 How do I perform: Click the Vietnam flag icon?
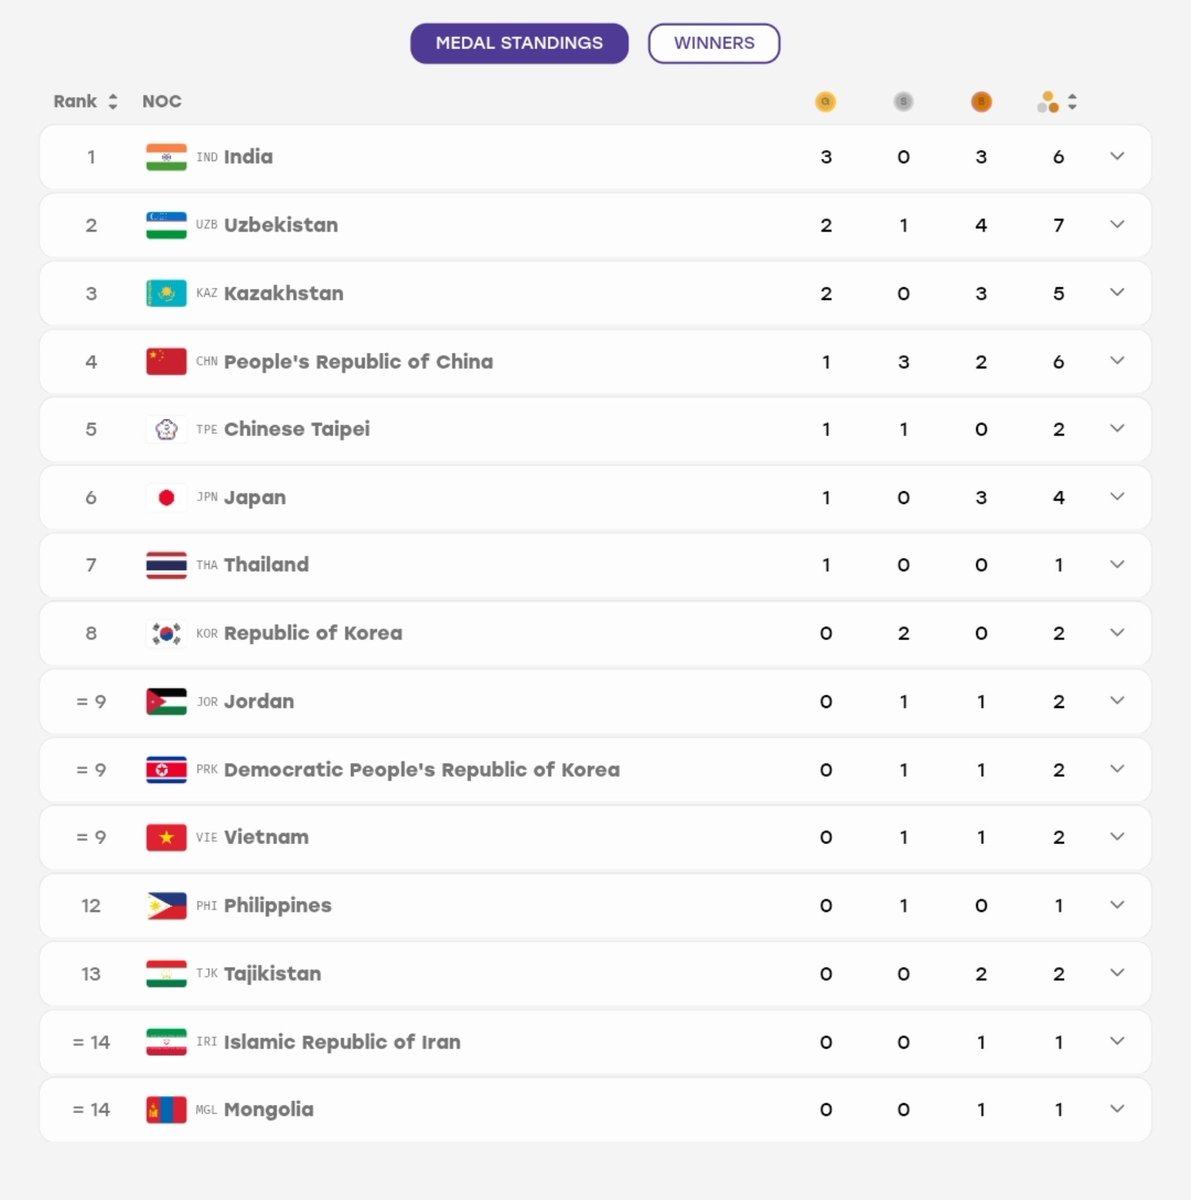[x=166, y=837]
